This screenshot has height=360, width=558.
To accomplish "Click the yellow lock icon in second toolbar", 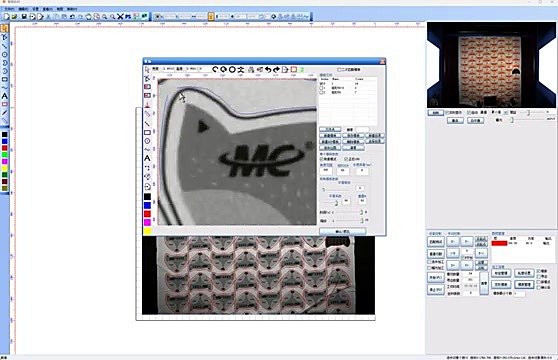I will coord(211,16).
